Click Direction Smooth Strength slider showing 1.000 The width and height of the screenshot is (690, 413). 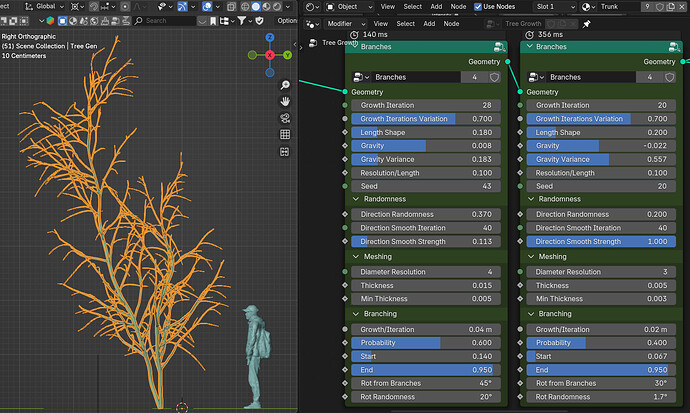coord(601,241)
